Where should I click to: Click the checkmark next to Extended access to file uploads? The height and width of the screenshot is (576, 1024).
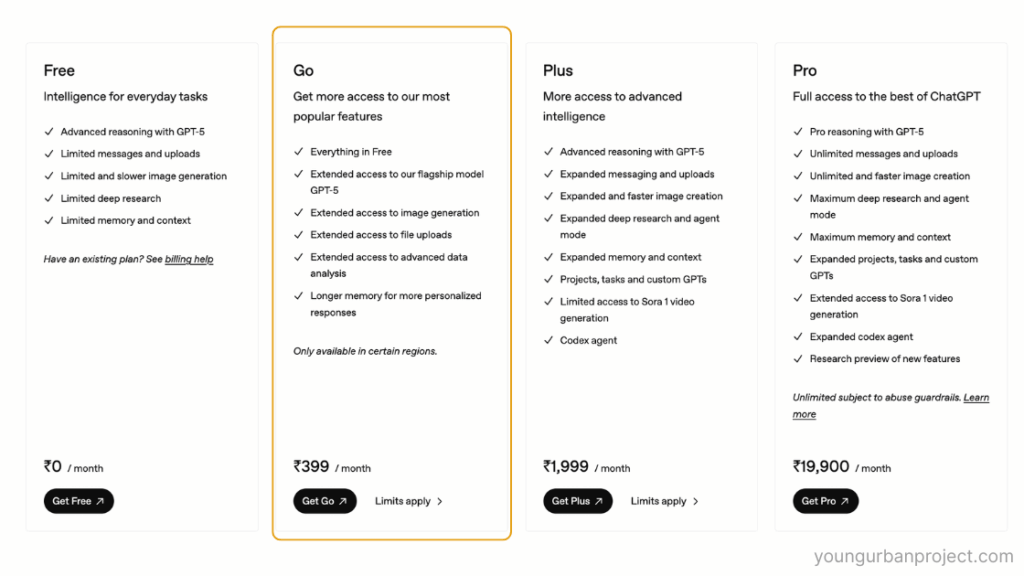click(x=297, y=235)
